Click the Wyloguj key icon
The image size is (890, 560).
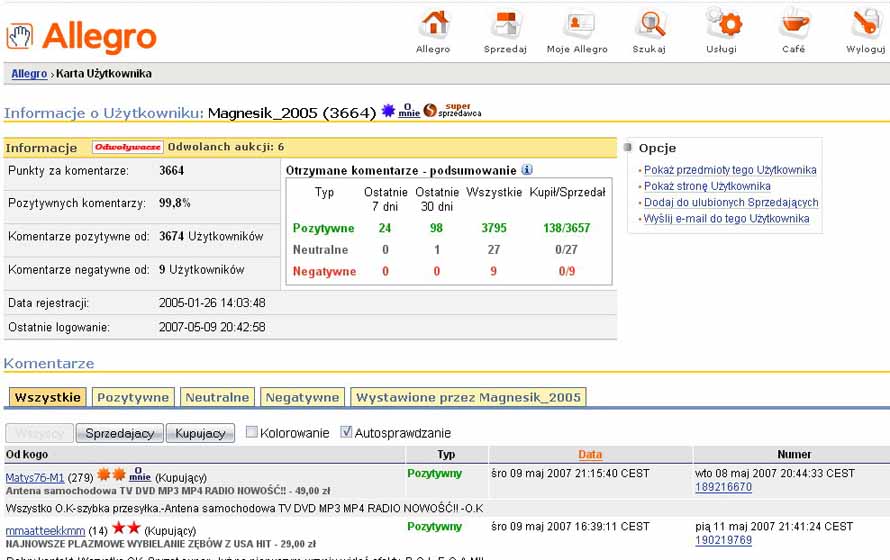coord(866,24)
